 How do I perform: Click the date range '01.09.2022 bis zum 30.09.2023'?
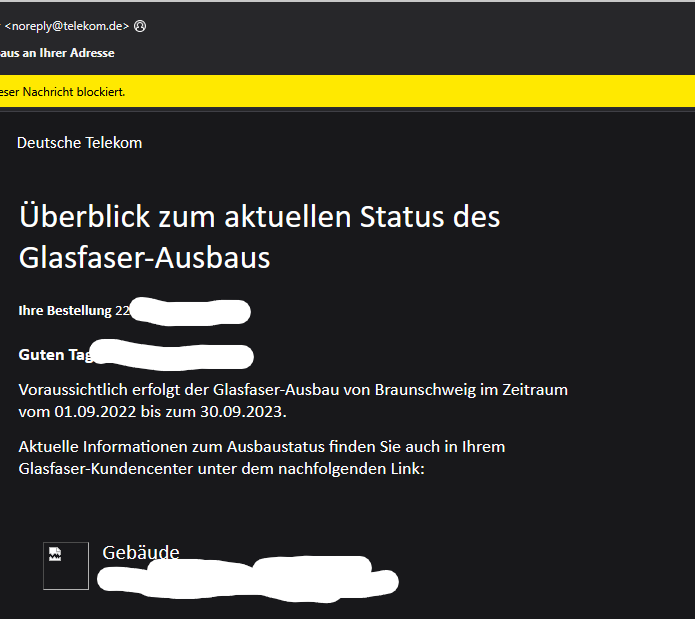coord(168,412)
